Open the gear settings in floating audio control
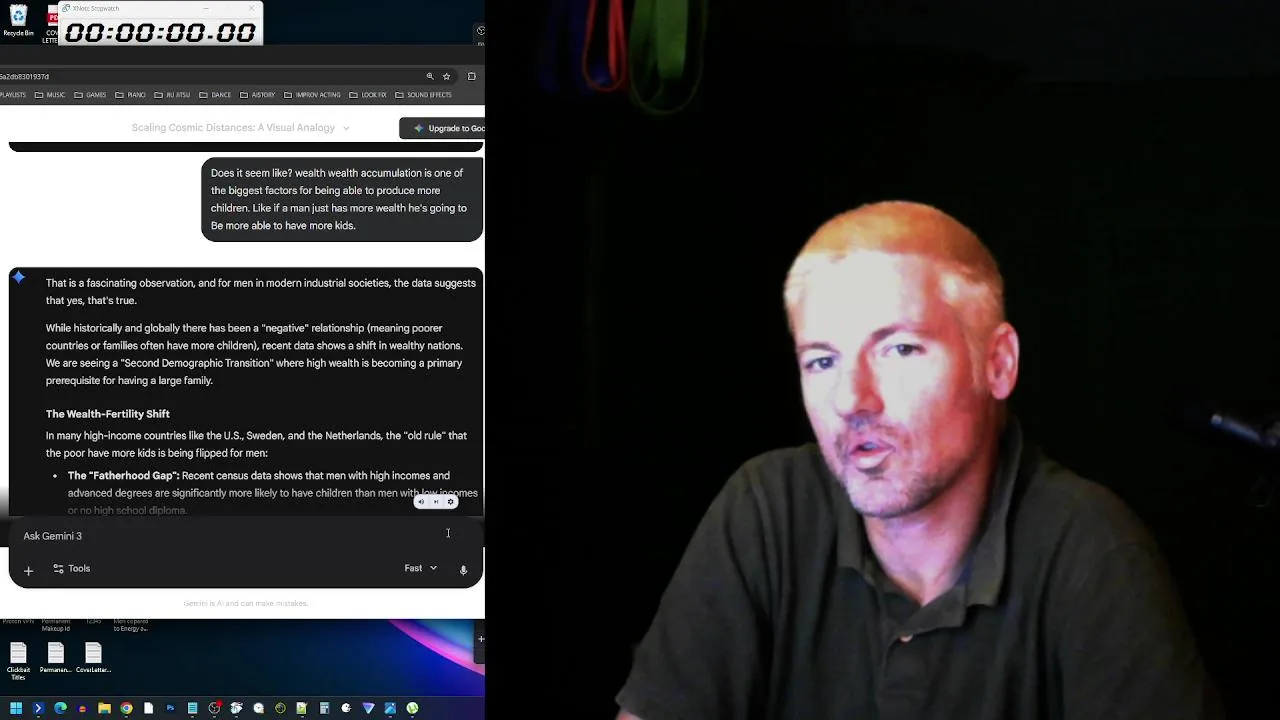The height and width of the screenshot is (720, 1280). [x=451, y=502]
